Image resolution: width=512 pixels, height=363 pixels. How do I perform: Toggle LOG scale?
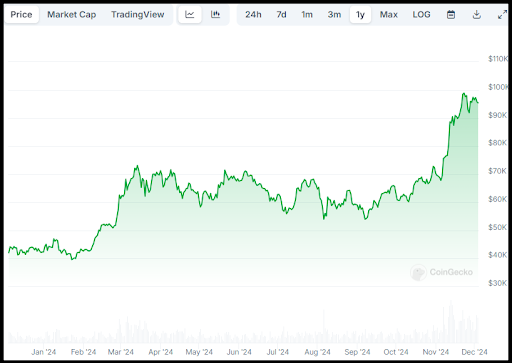click(x=421, y=15)
